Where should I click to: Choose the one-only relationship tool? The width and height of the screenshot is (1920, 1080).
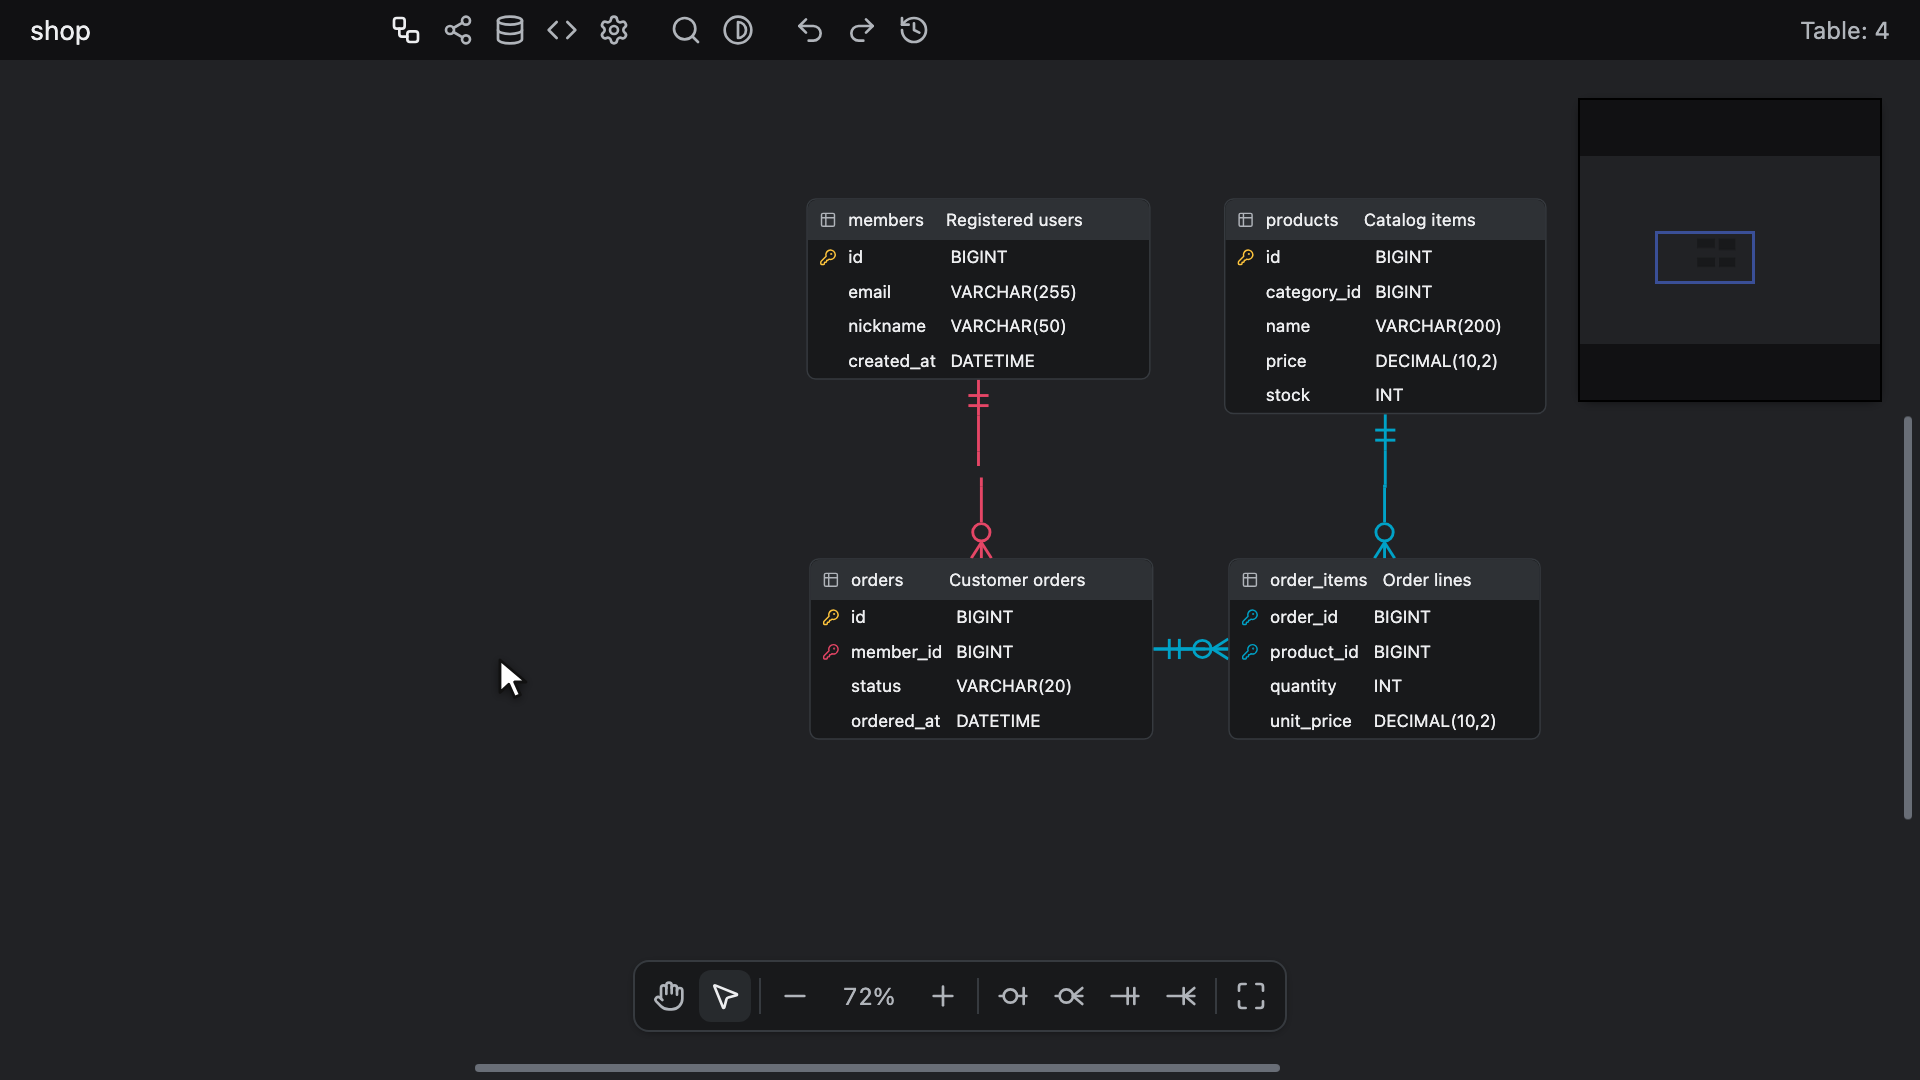click(1125, 996)
